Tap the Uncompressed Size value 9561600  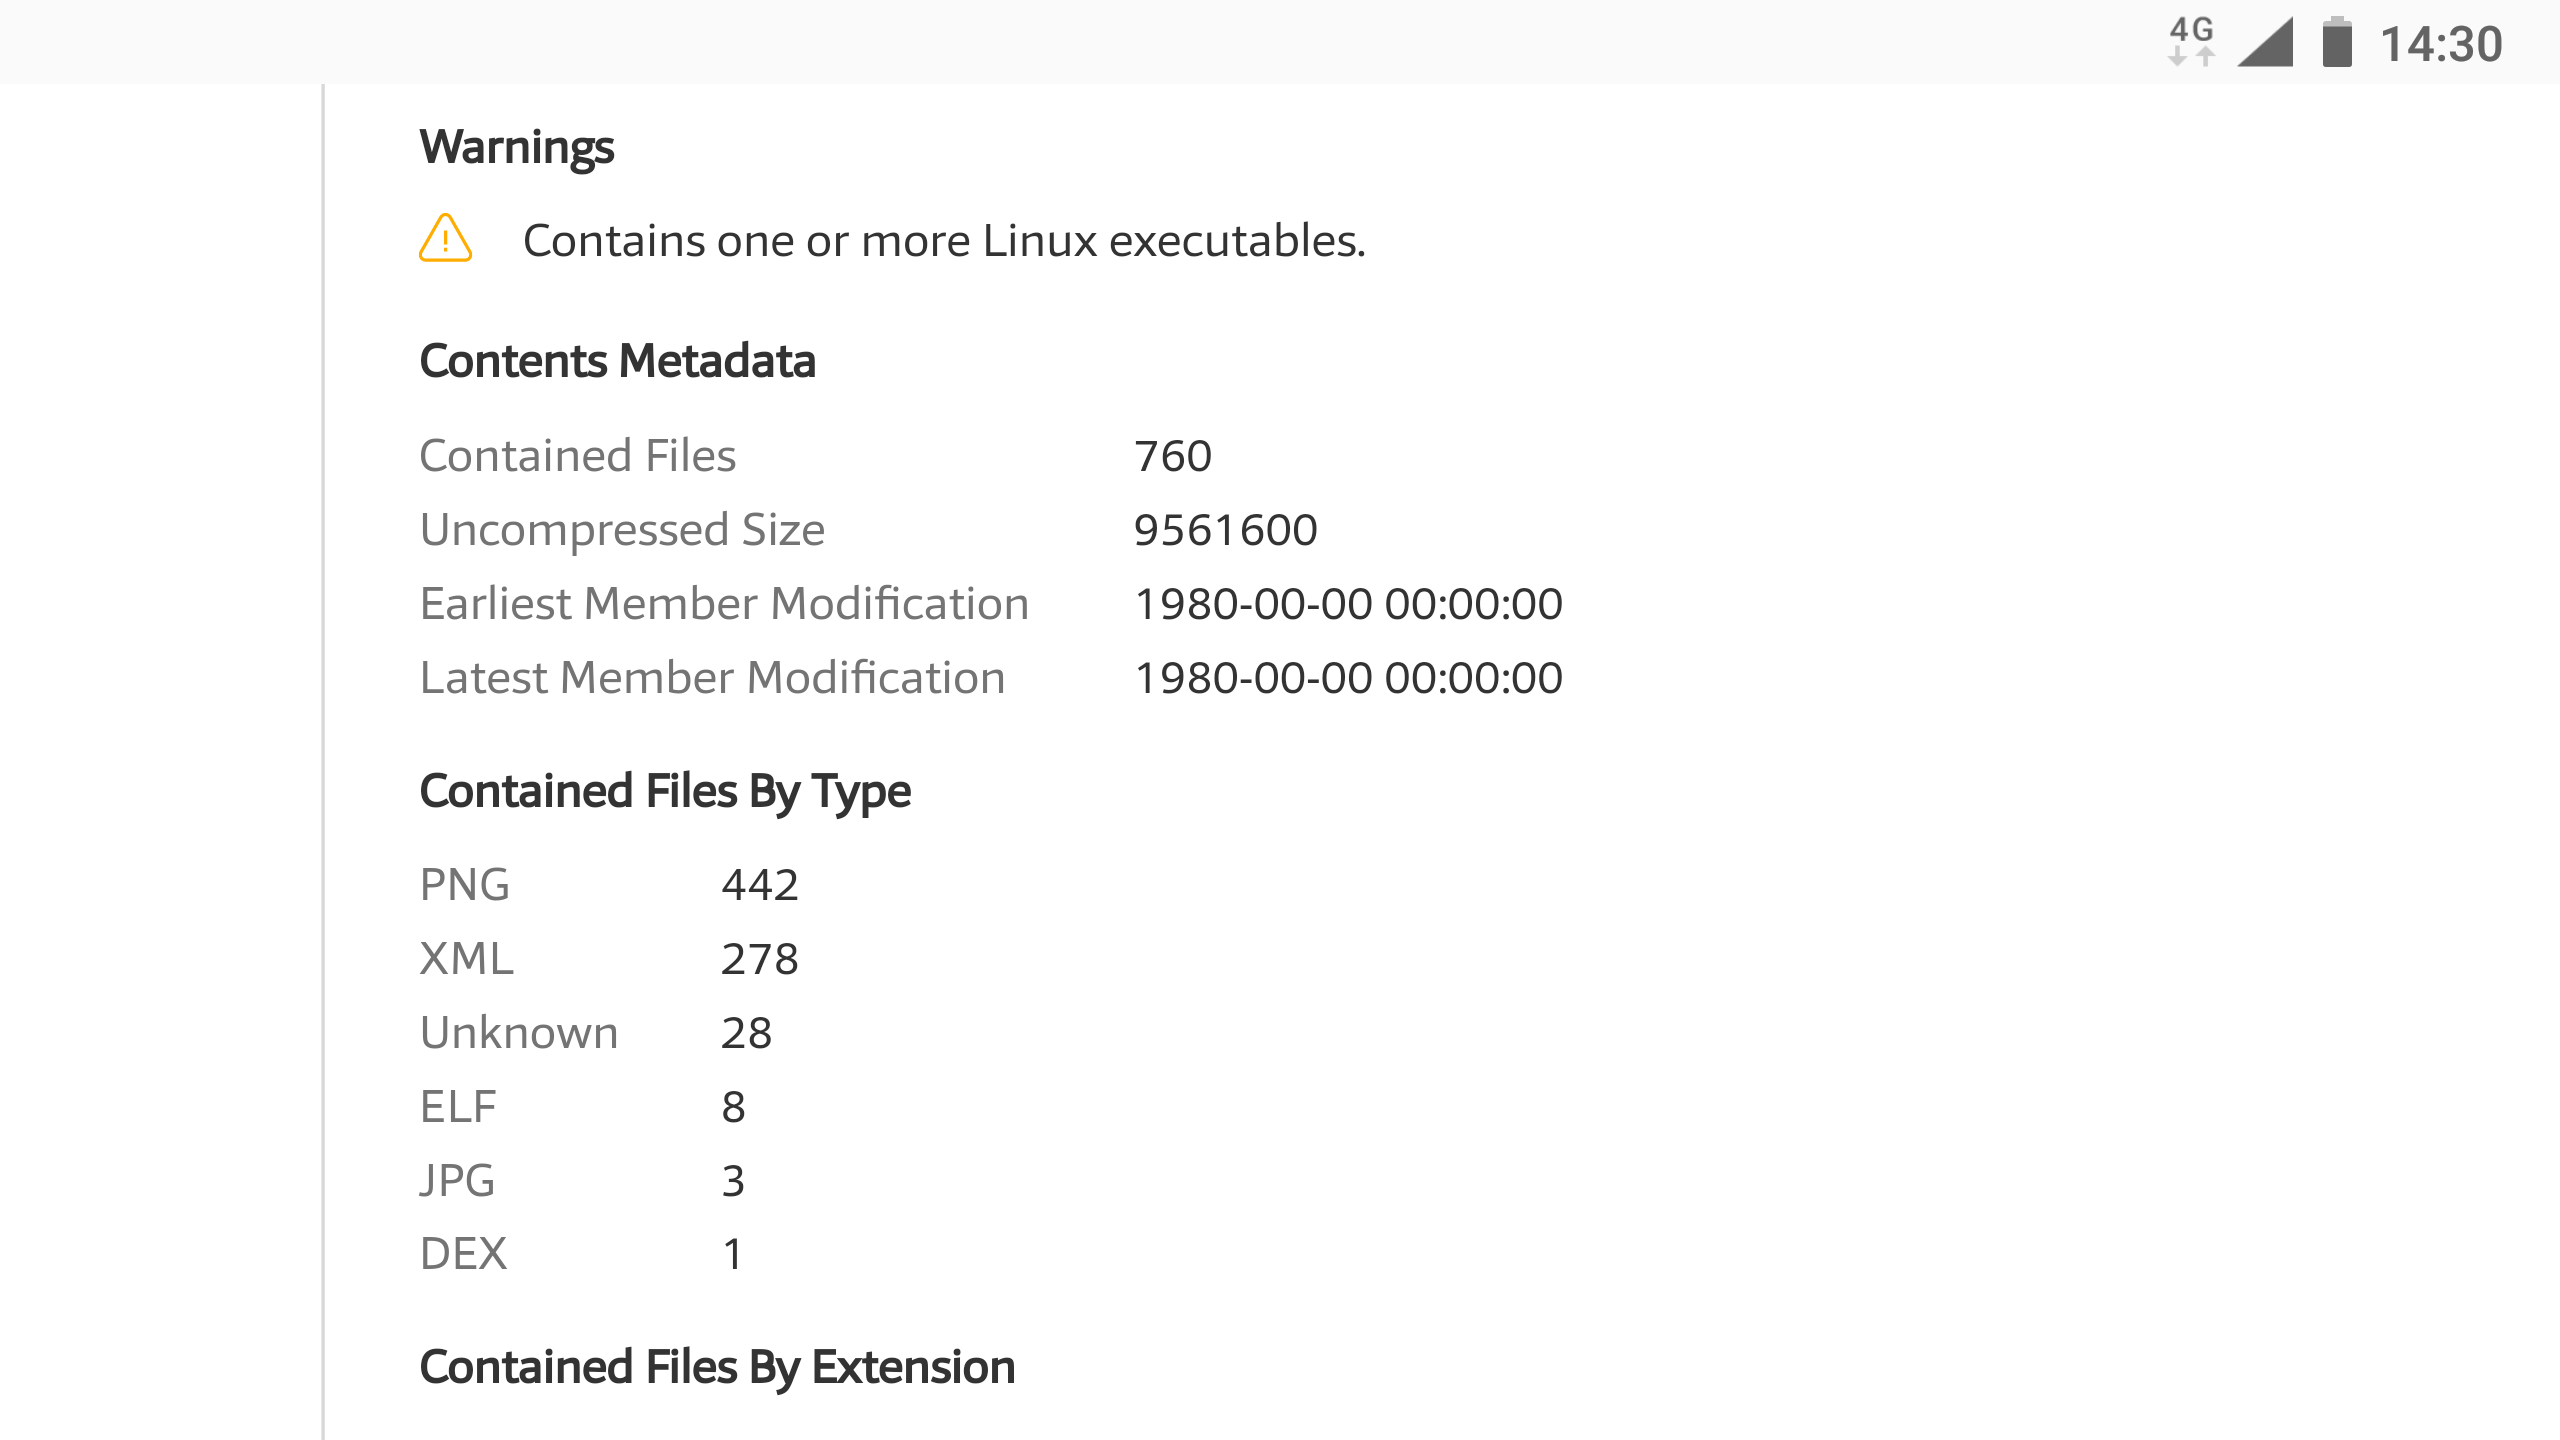point(1225,531)
